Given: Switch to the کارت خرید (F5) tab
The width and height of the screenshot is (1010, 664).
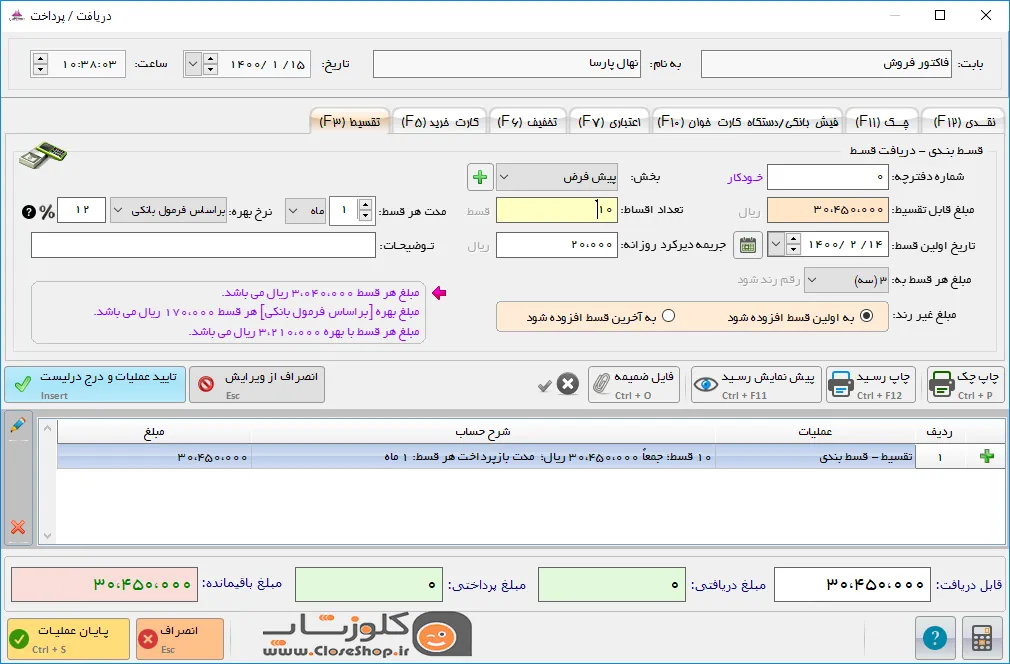Looking at the screenshot, I should [440, 122].
